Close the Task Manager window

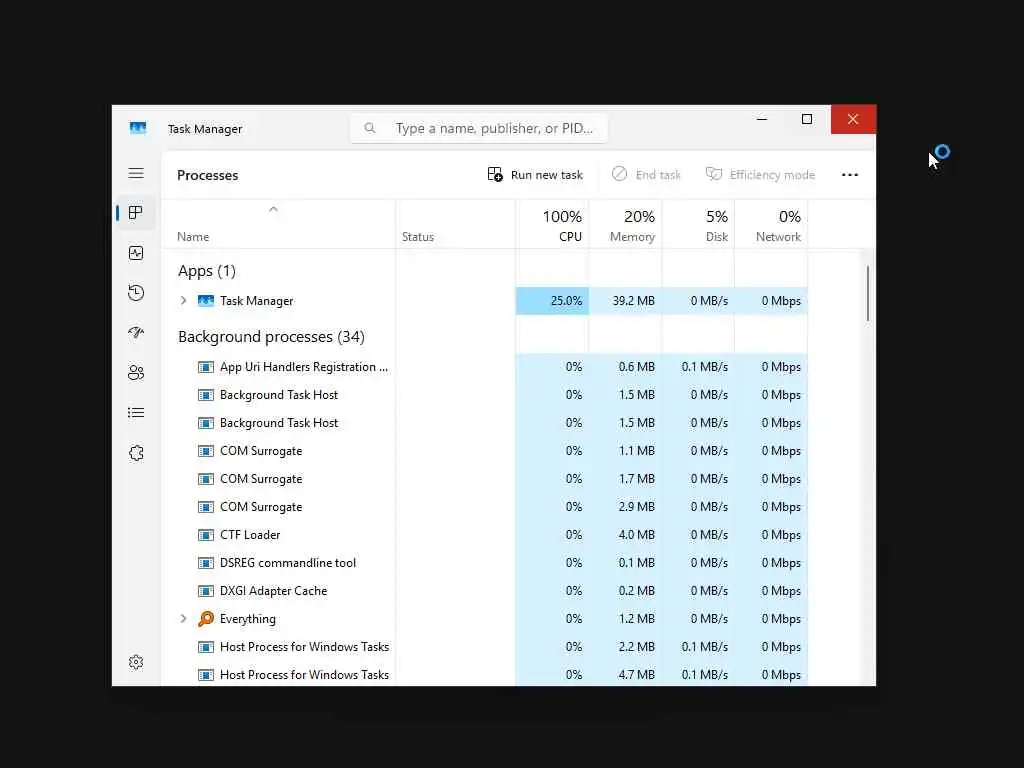click(853, 119)
